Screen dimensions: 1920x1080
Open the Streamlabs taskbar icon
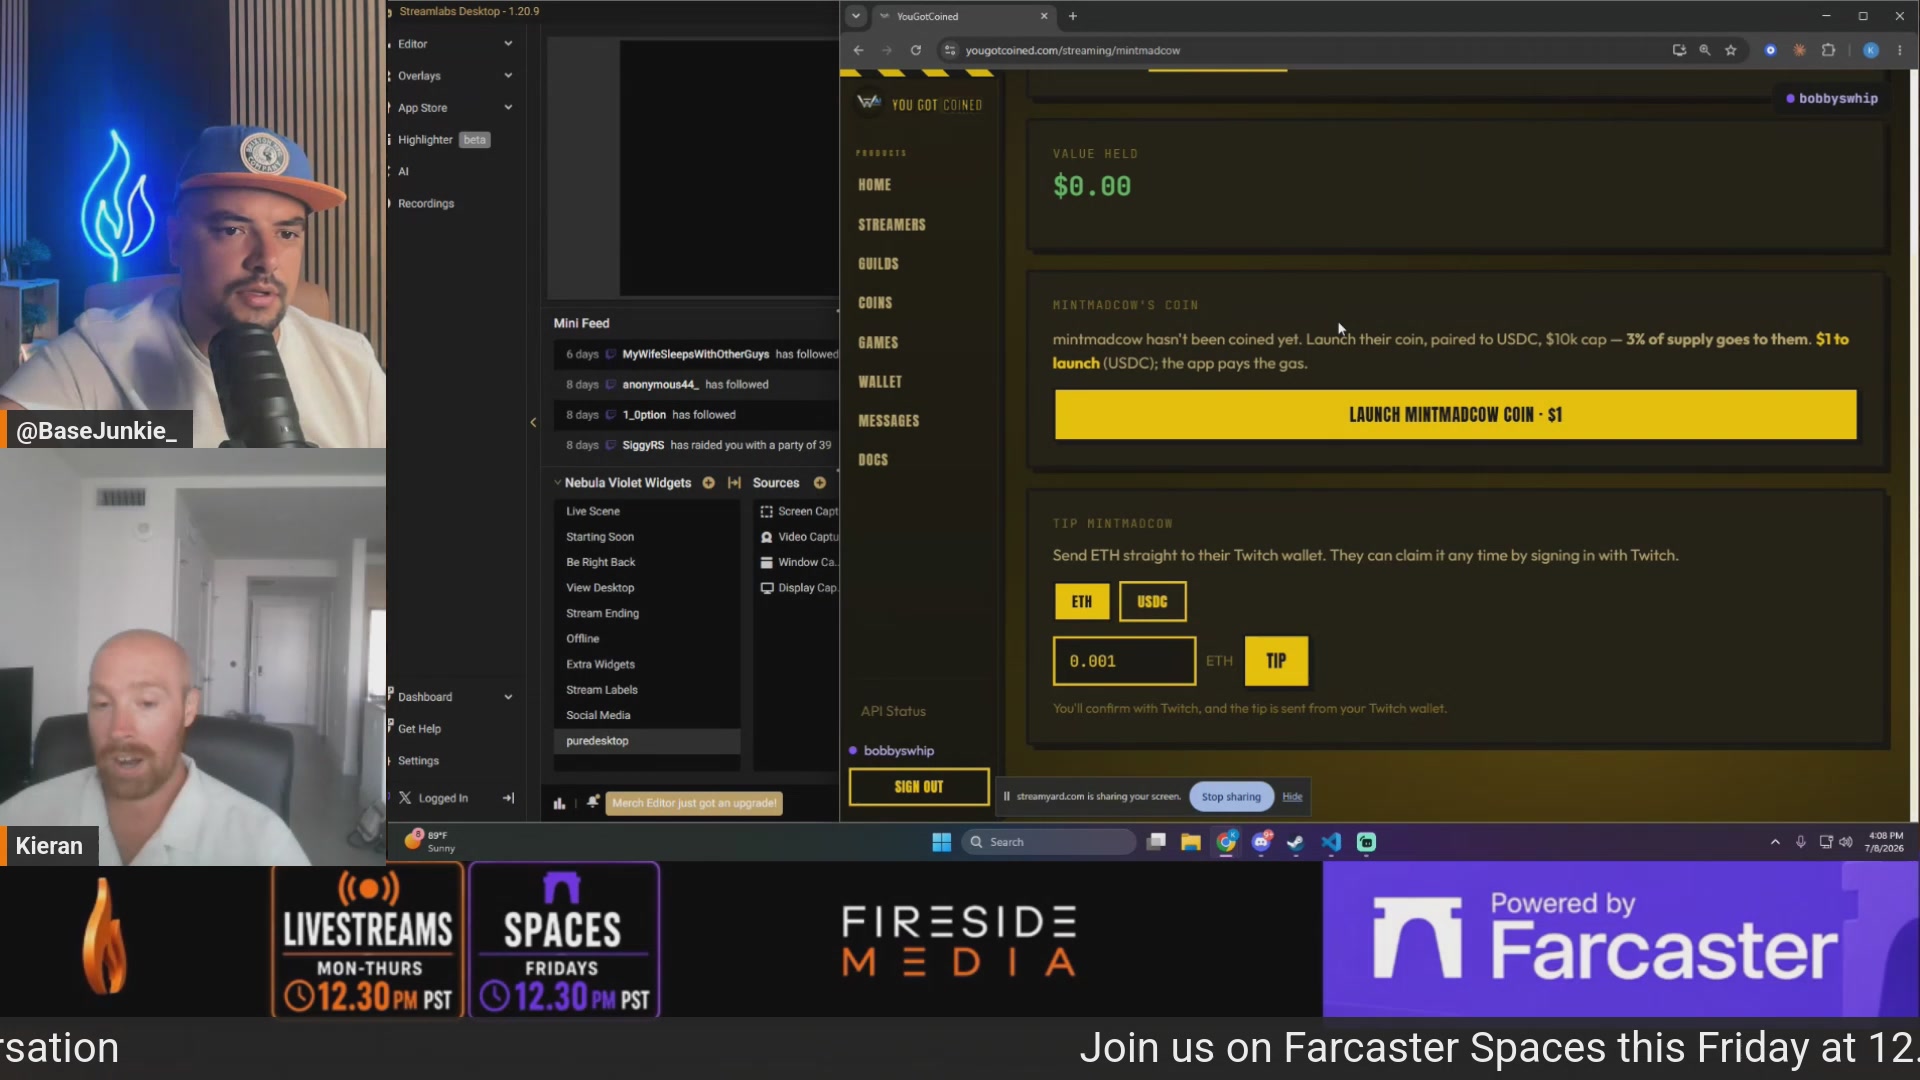pyautogui.click(x=1366, y=842)
